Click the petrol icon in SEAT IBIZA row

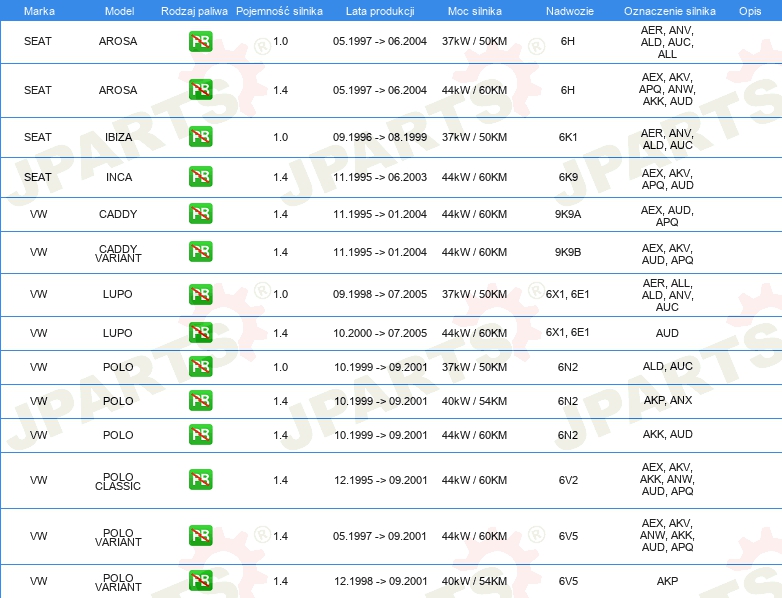[200, 137]
